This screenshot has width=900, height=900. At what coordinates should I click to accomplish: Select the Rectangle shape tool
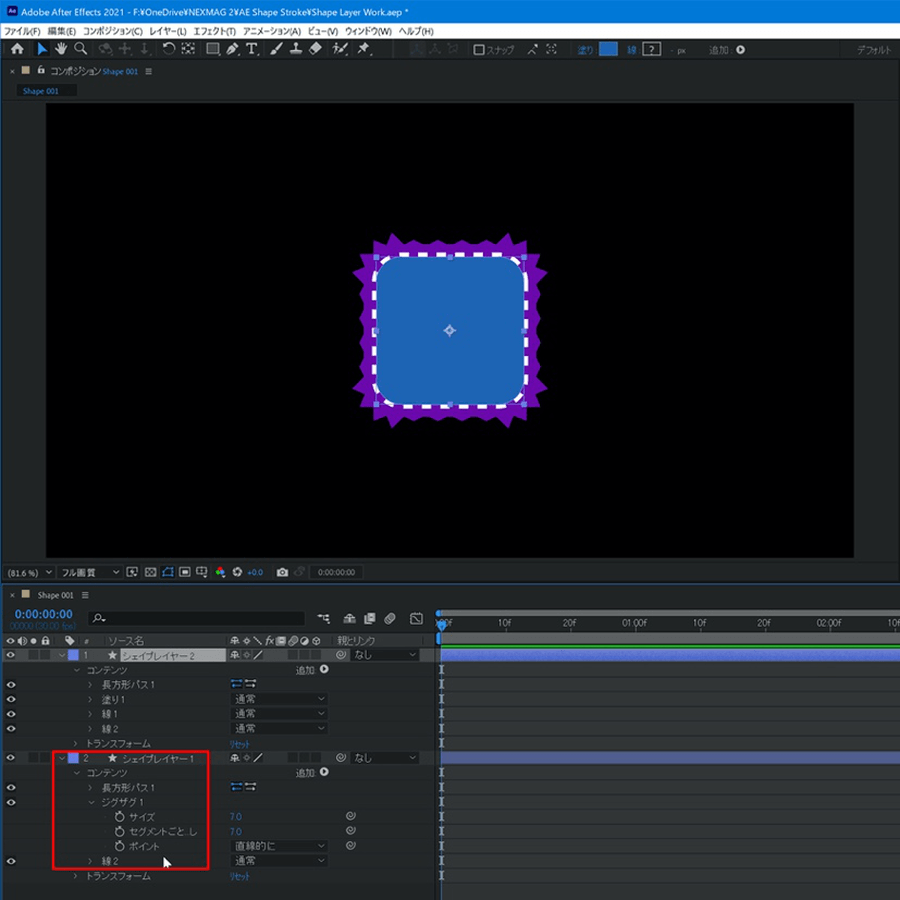(x=213, y=49)
